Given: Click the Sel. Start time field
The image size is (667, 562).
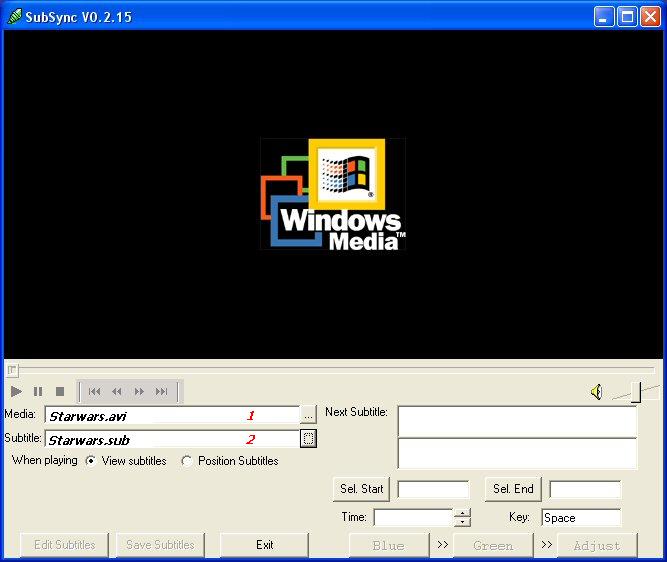Looking at the screenshot, I should [x=433, y=489].
